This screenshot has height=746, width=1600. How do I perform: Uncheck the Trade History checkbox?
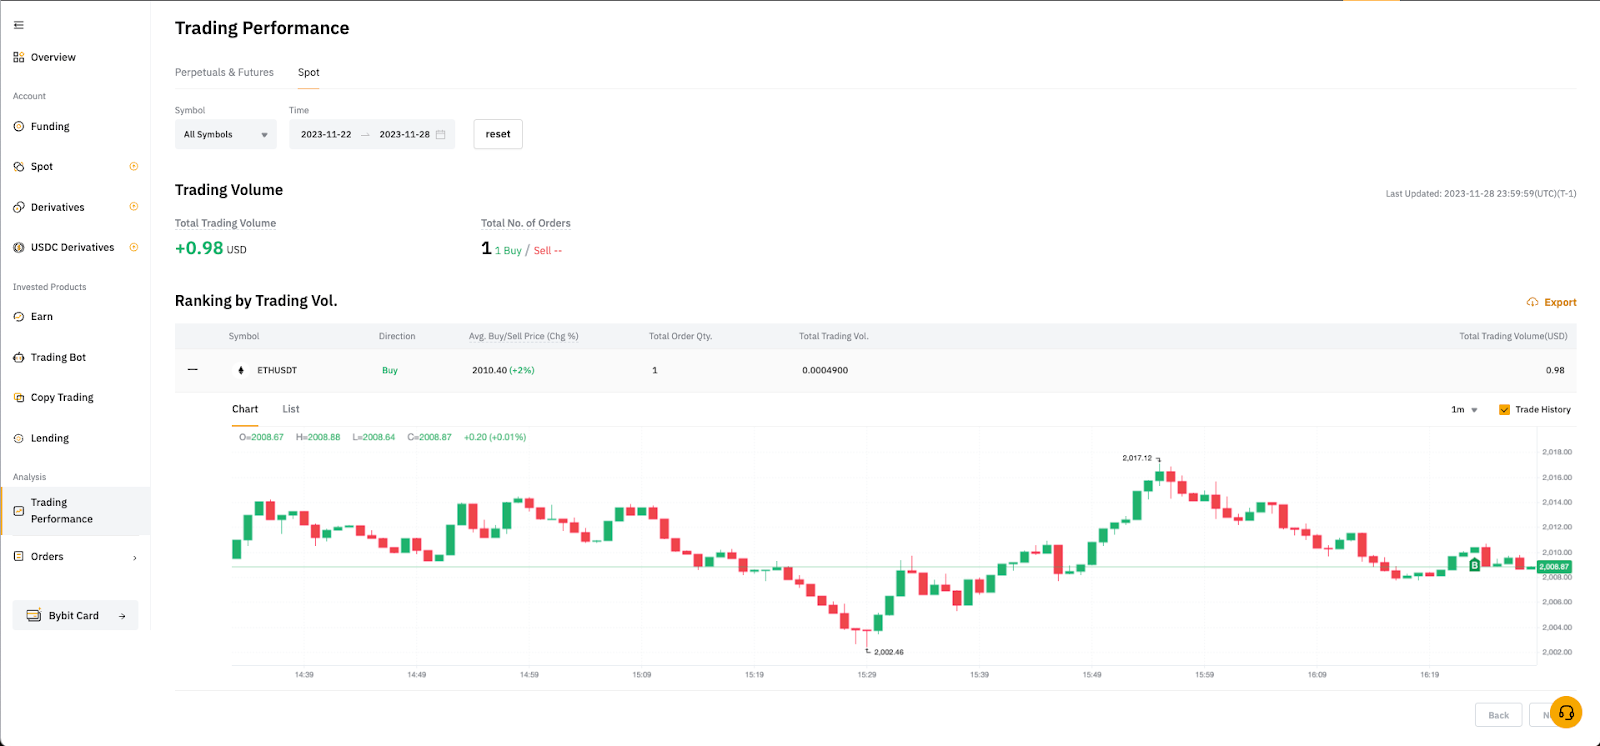click(x=1504, y=410)
